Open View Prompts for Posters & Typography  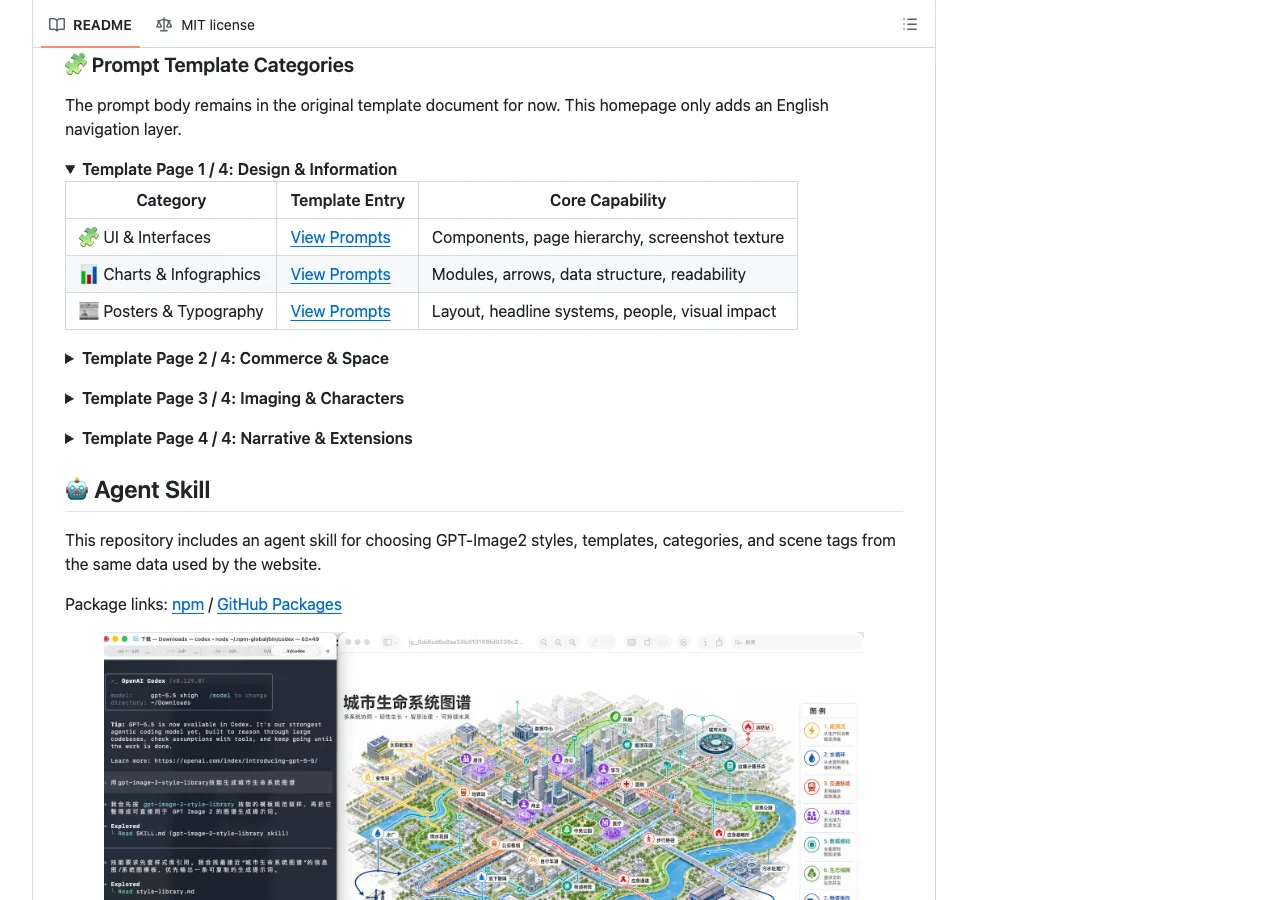340,312
